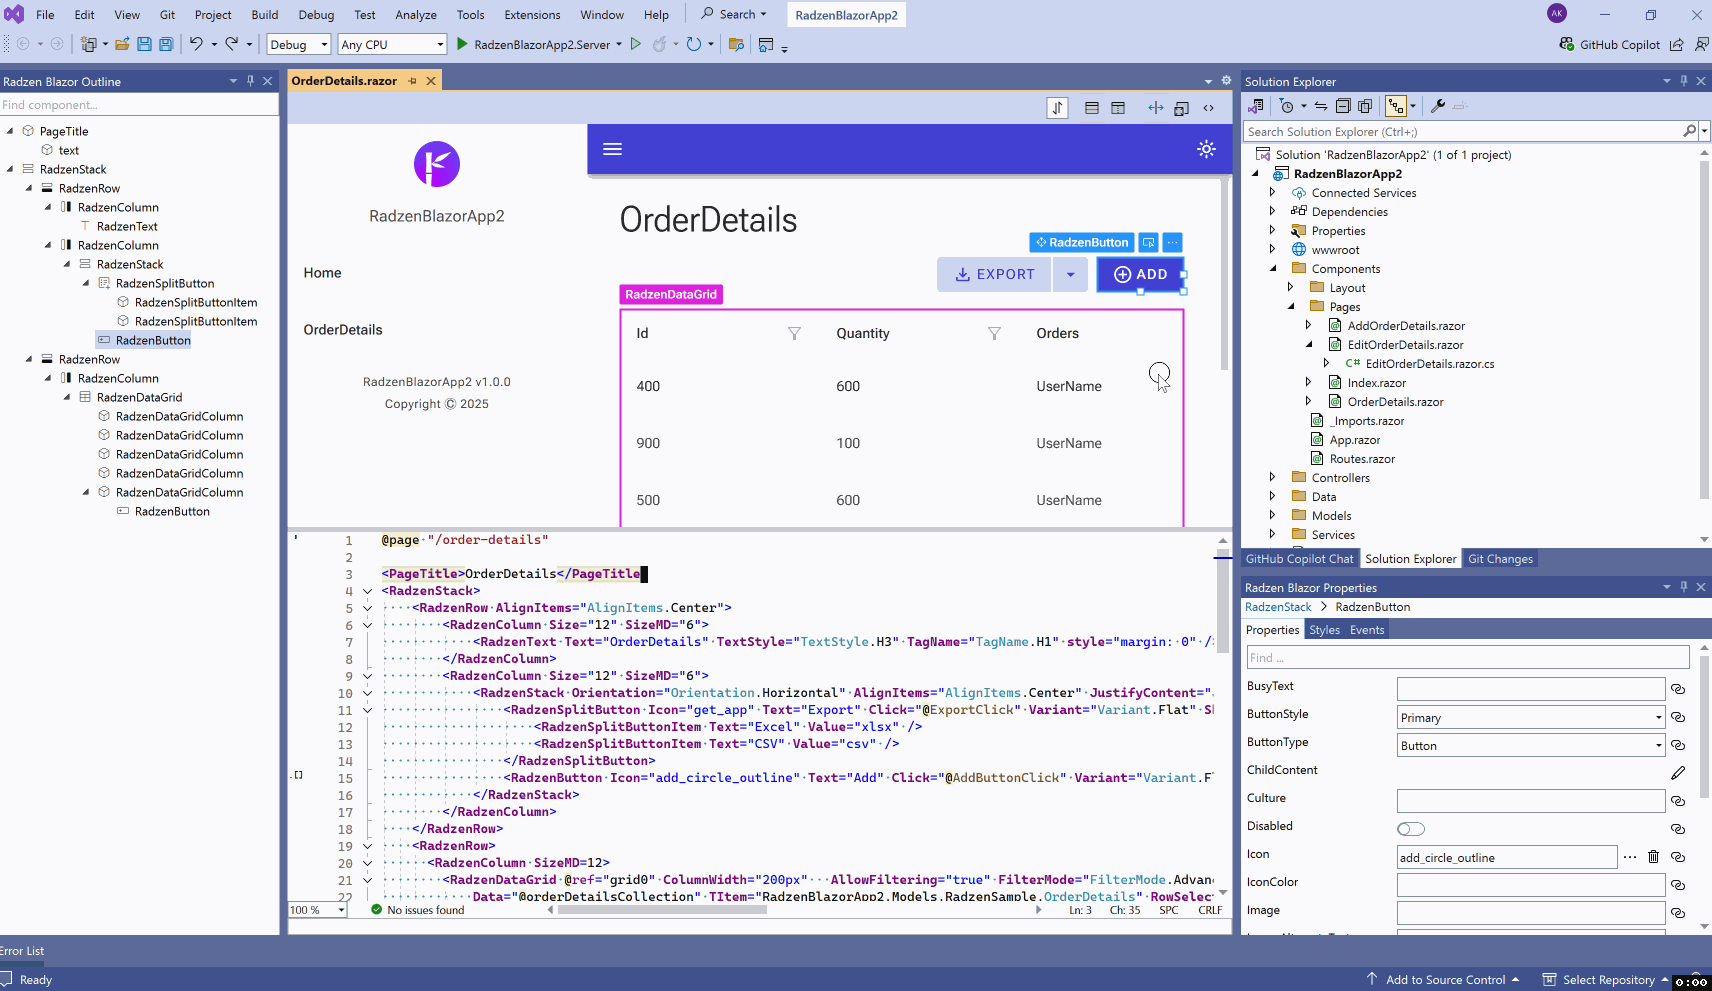This screenshot has height=991, width=1712.
Task: Collapse RadzenDataGrid node in outline
Action: tap(67, 397)
